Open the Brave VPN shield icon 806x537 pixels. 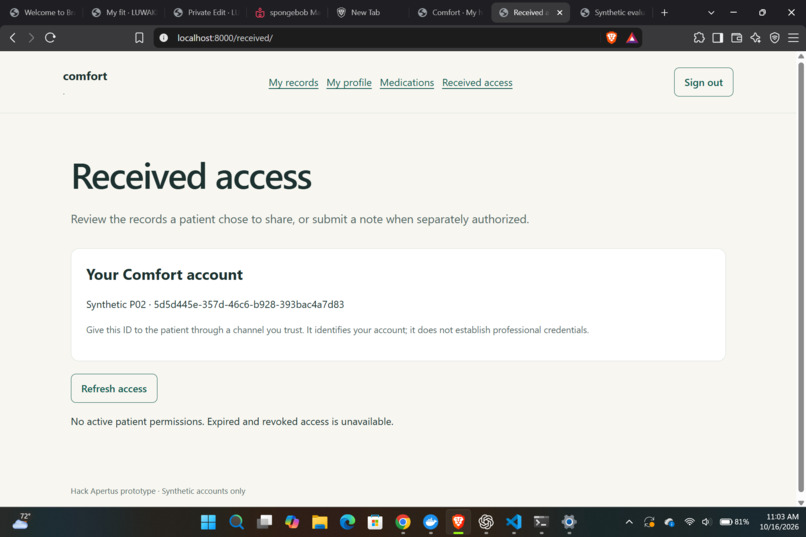coord(775,38)
